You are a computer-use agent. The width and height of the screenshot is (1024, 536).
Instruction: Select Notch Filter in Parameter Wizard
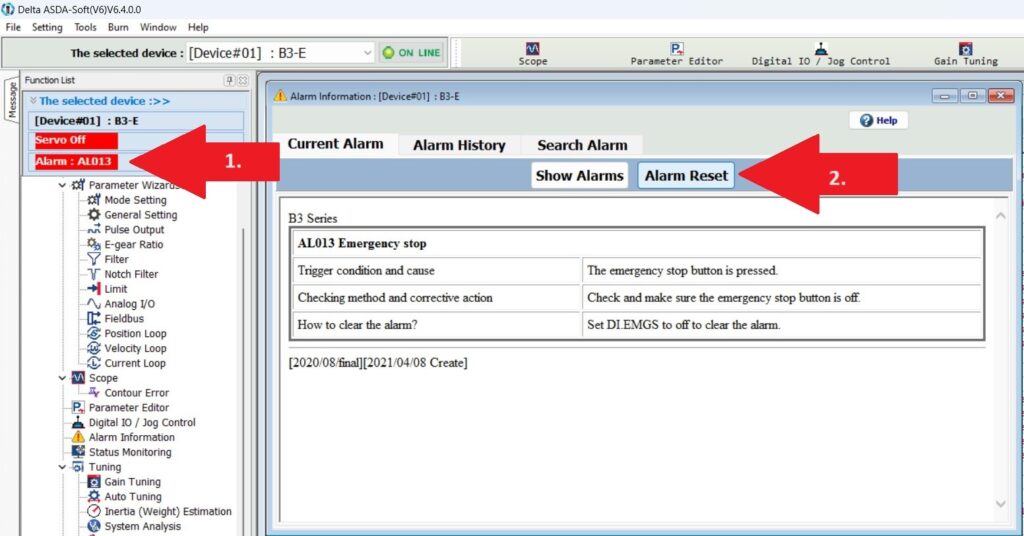point(131,274)
